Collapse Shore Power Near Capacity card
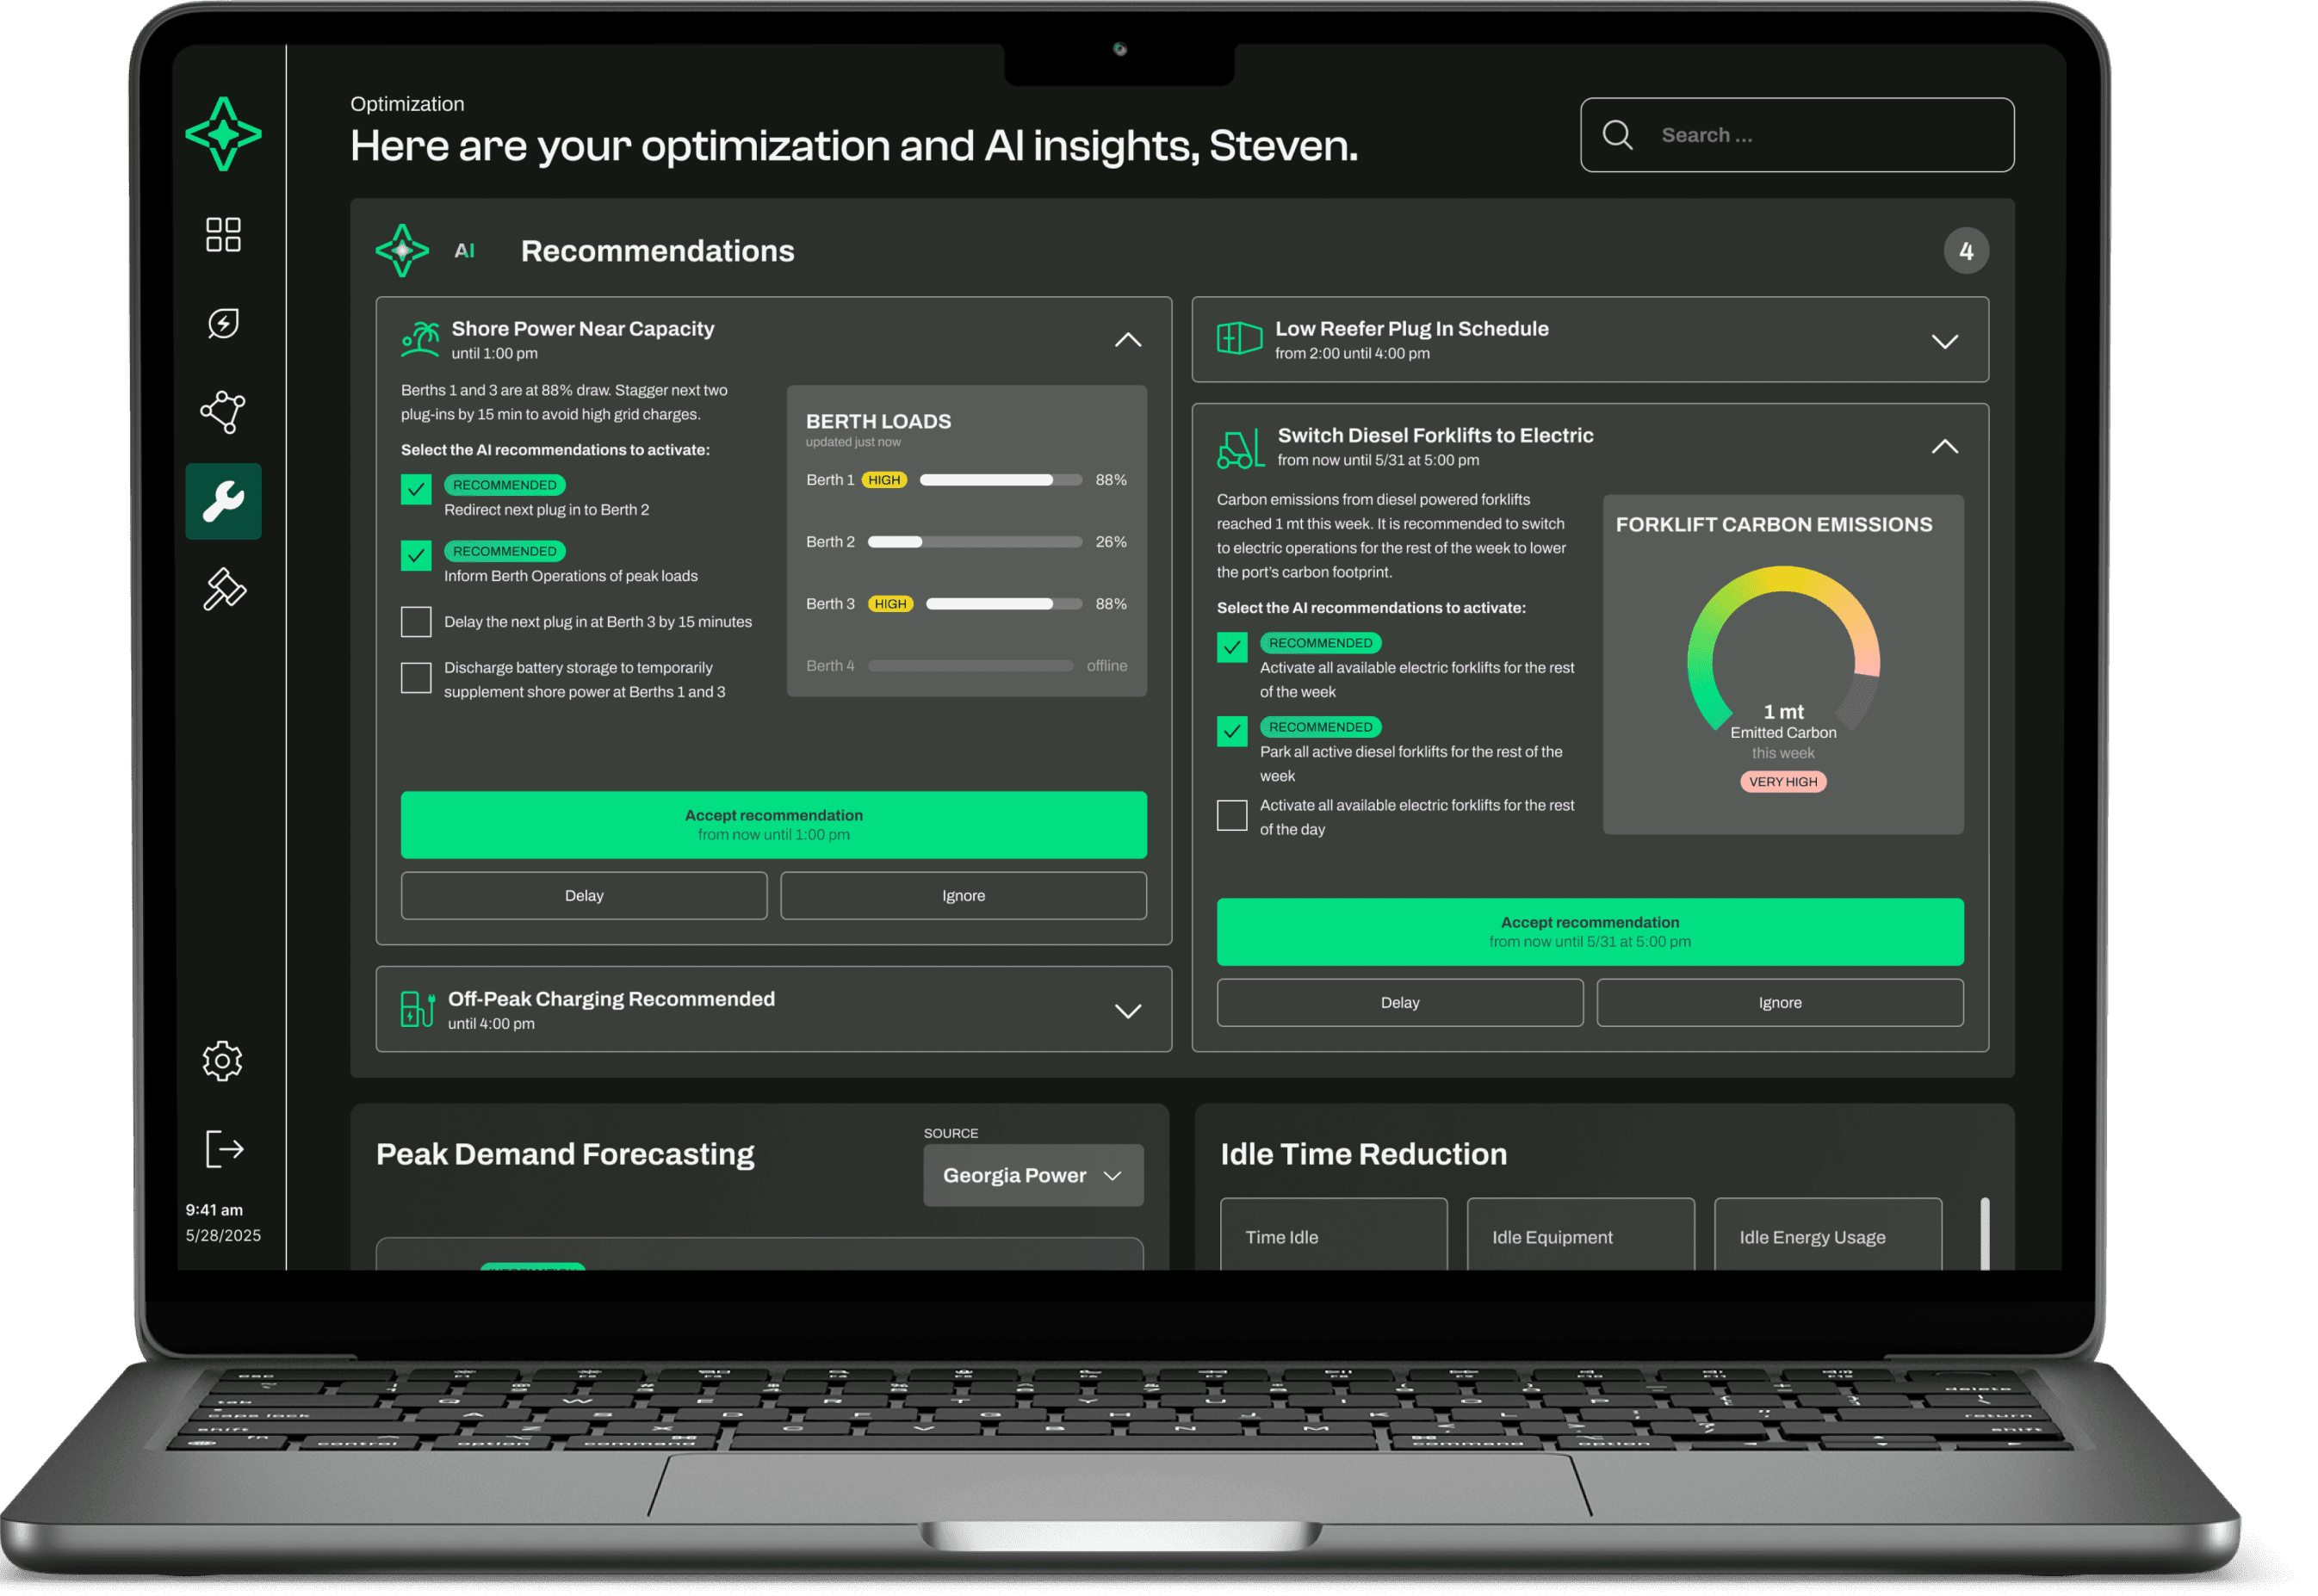Screen dimensions: 2318x1596 [1128, 340]
